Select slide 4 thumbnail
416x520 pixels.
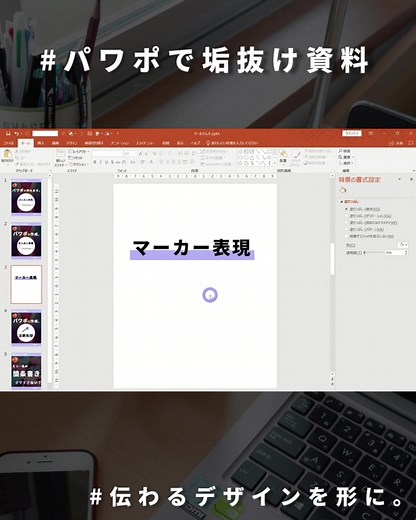(x=26, y=328)
